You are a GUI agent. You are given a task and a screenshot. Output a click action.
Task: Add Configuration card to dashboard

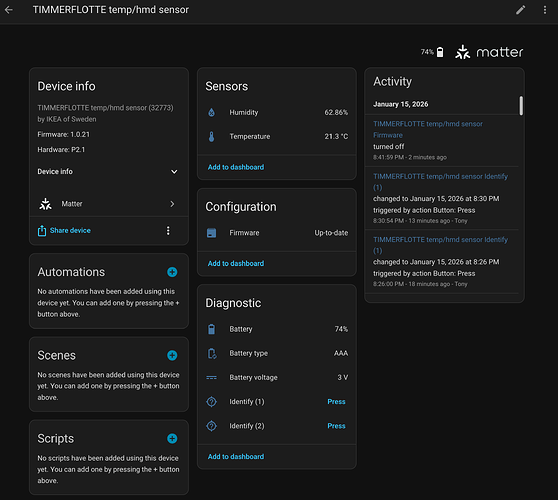[x=236, y=264]
